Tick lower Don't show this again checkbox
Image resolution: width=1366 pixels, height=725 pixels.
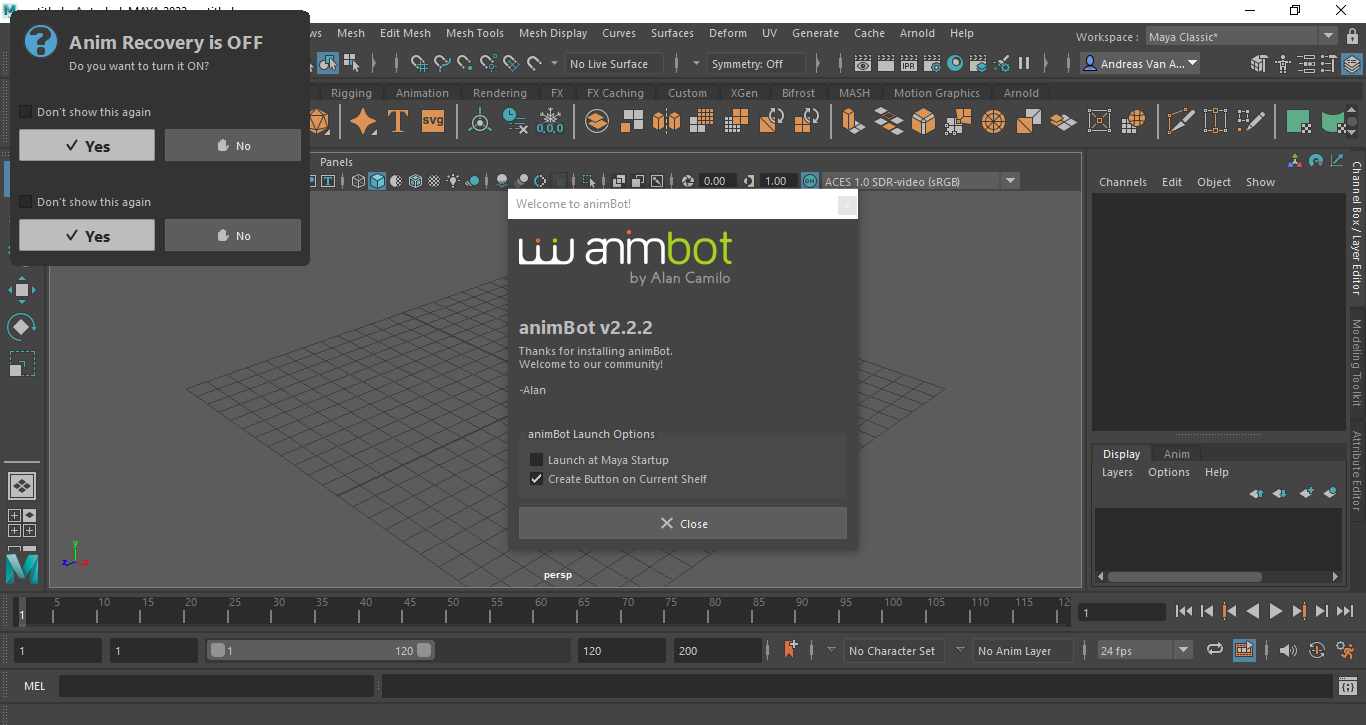(26, 202)
